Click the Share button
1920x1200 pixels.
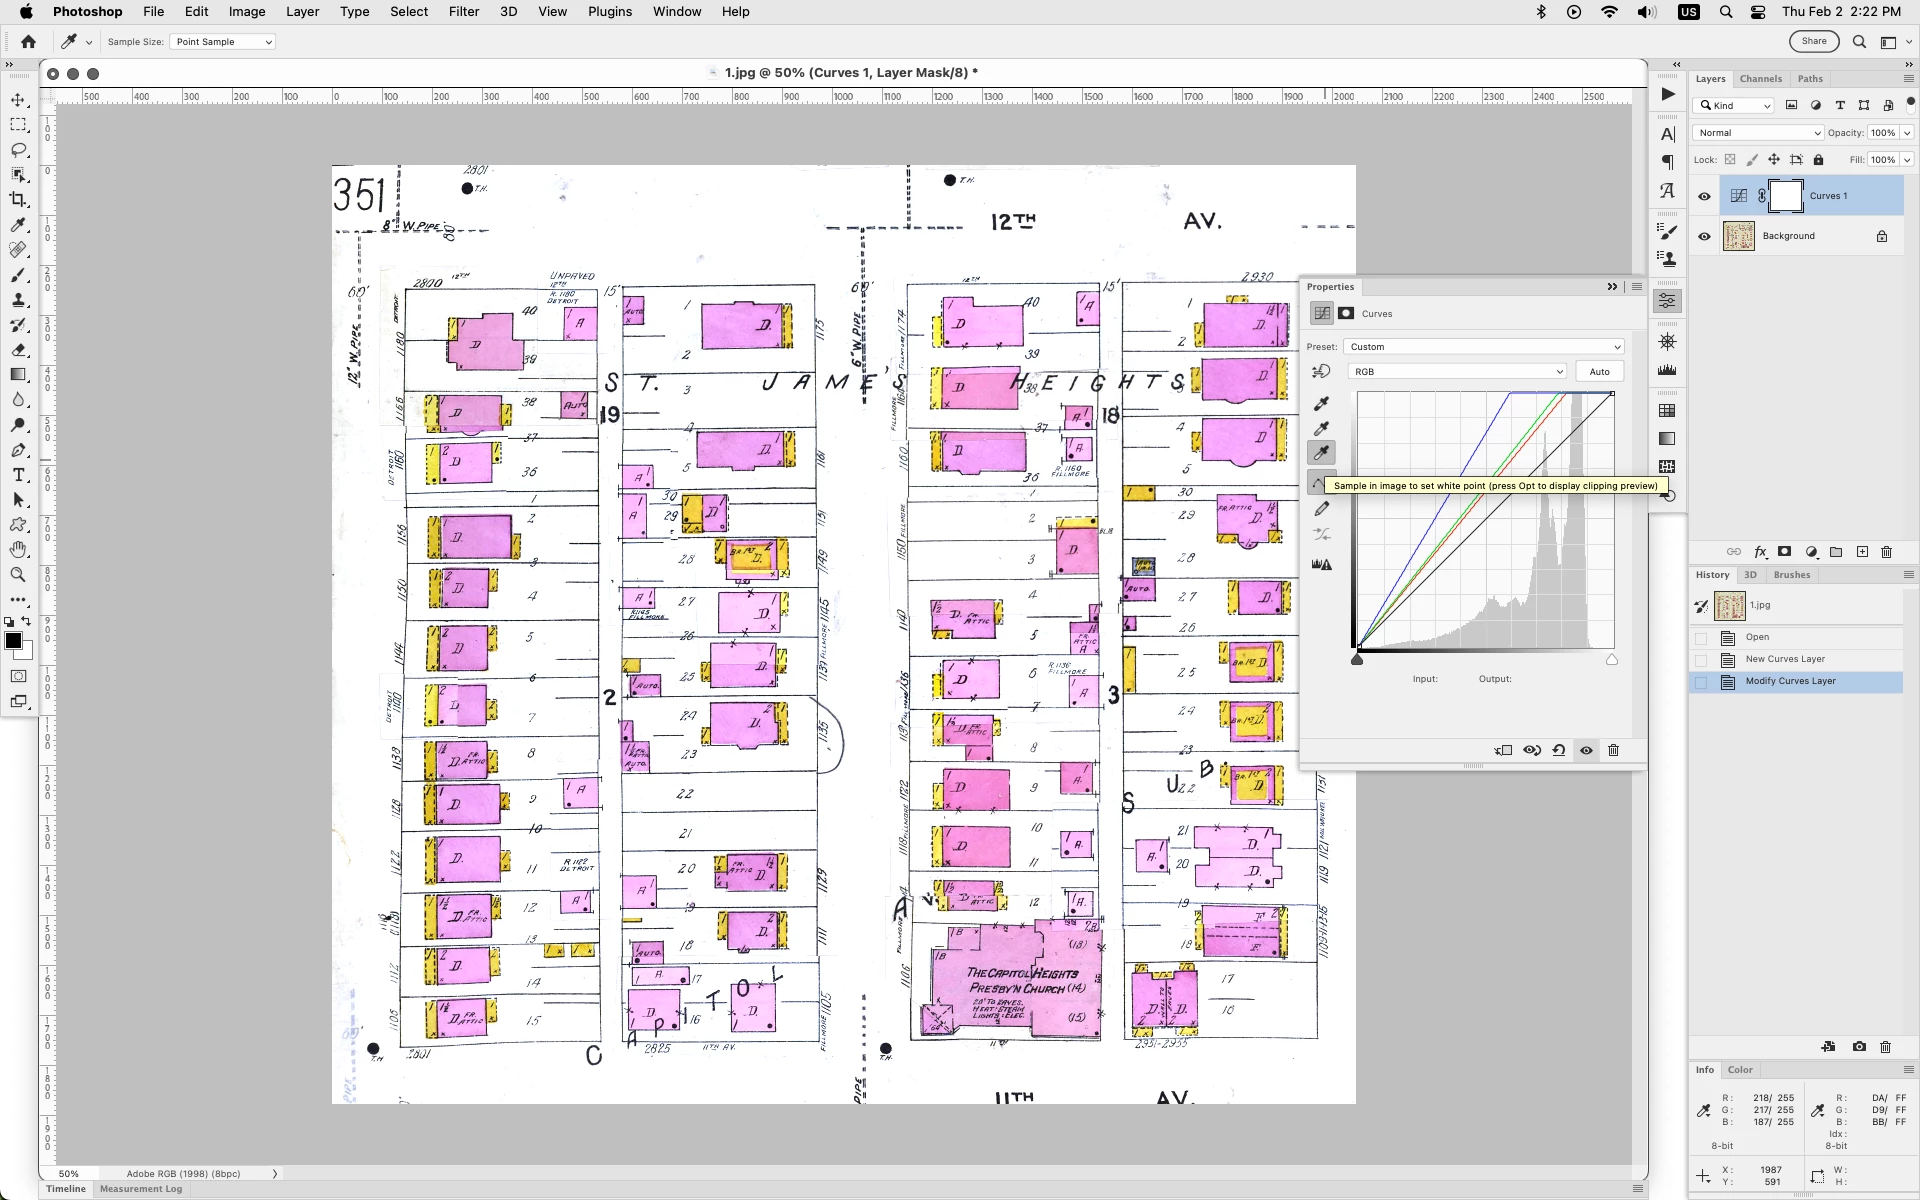pos(1814,41)
